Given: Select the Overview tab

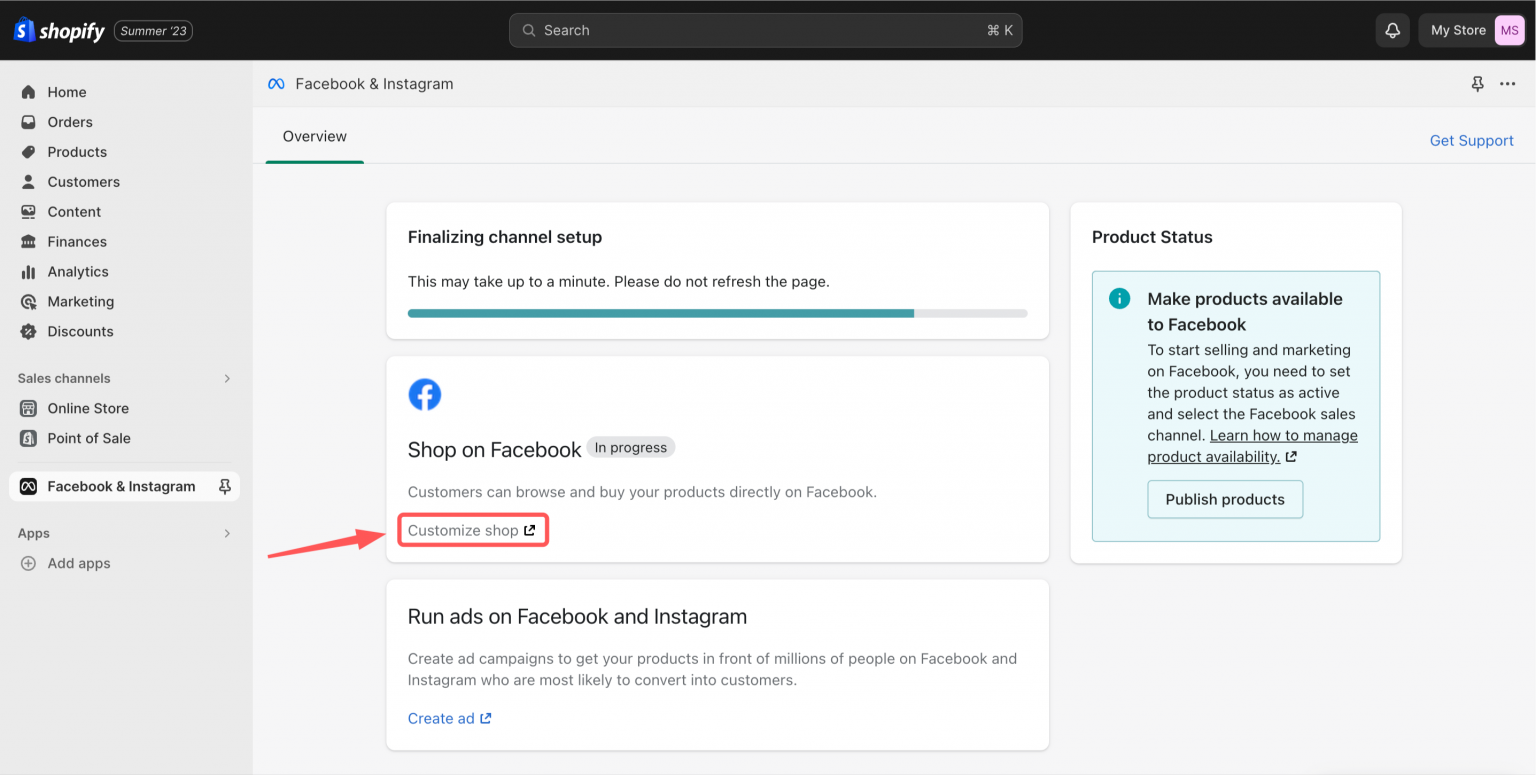Looking at the screenshot, I should pyautogui.click(x=314, y=136).
